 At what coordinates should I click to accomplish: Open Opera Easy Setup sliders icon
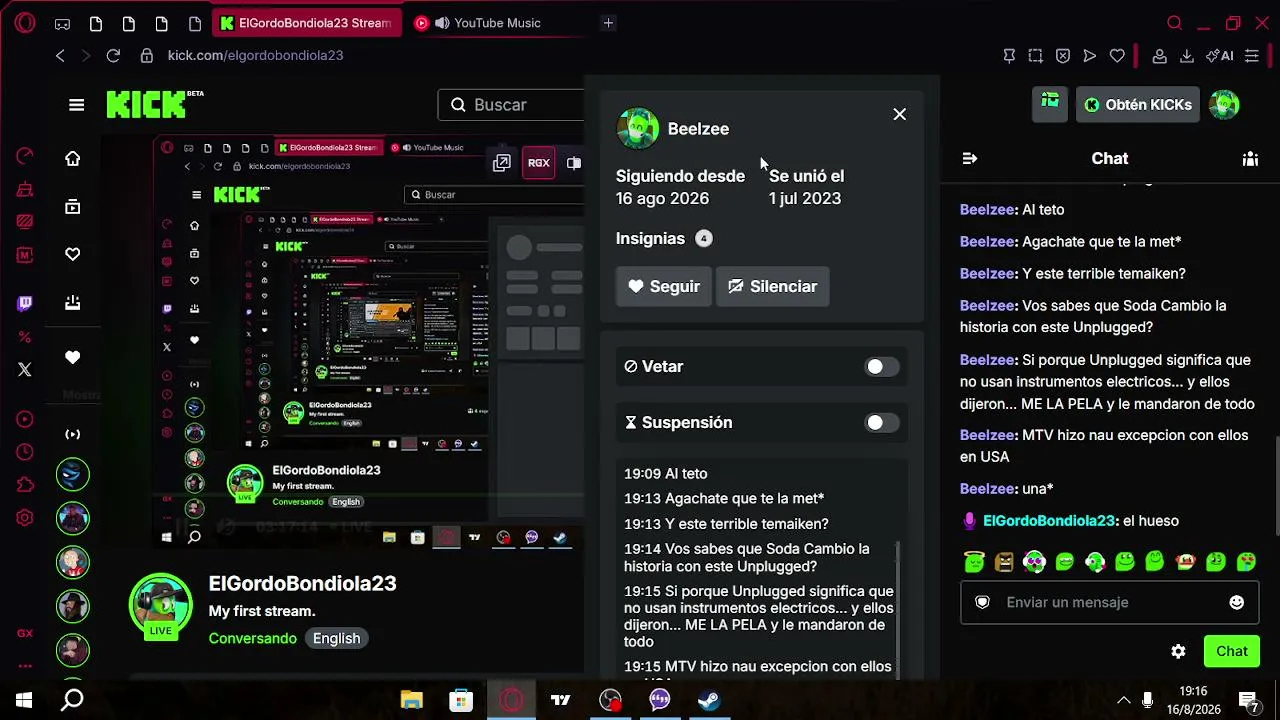pyautogui.click(x=1251, y=56)
